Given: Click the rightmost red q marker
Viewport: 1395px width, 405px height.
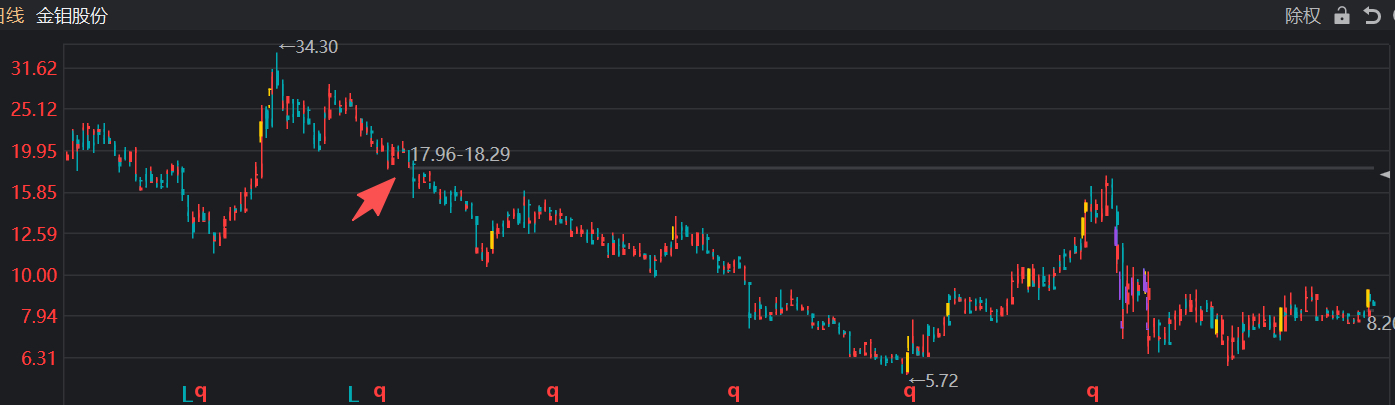Looking at the screenshot, I should click(1092, 393).
